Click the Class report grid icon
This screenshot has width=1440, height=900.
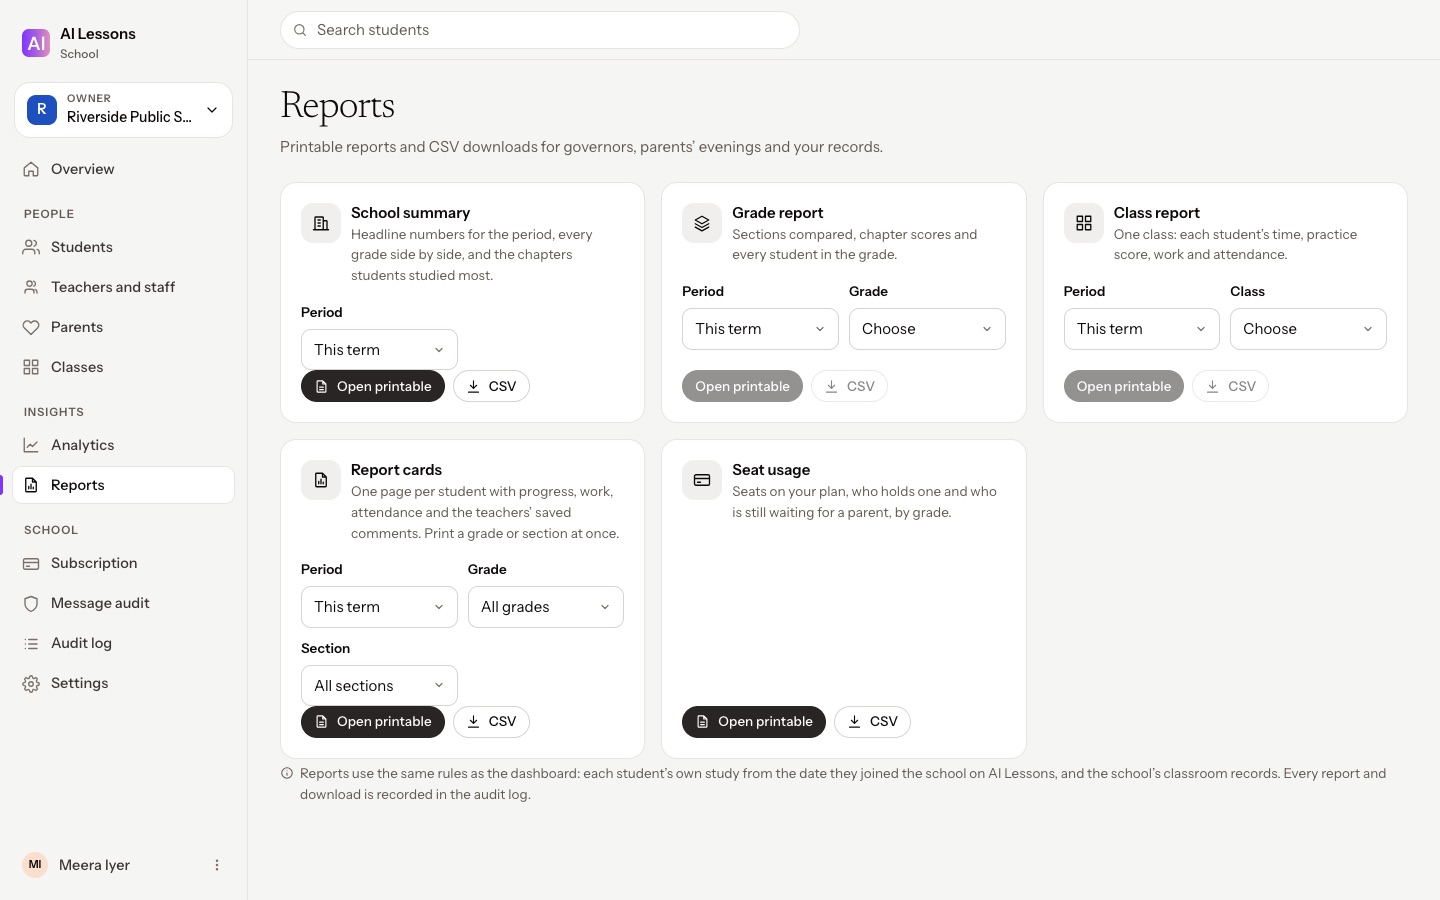[1084, 223]
